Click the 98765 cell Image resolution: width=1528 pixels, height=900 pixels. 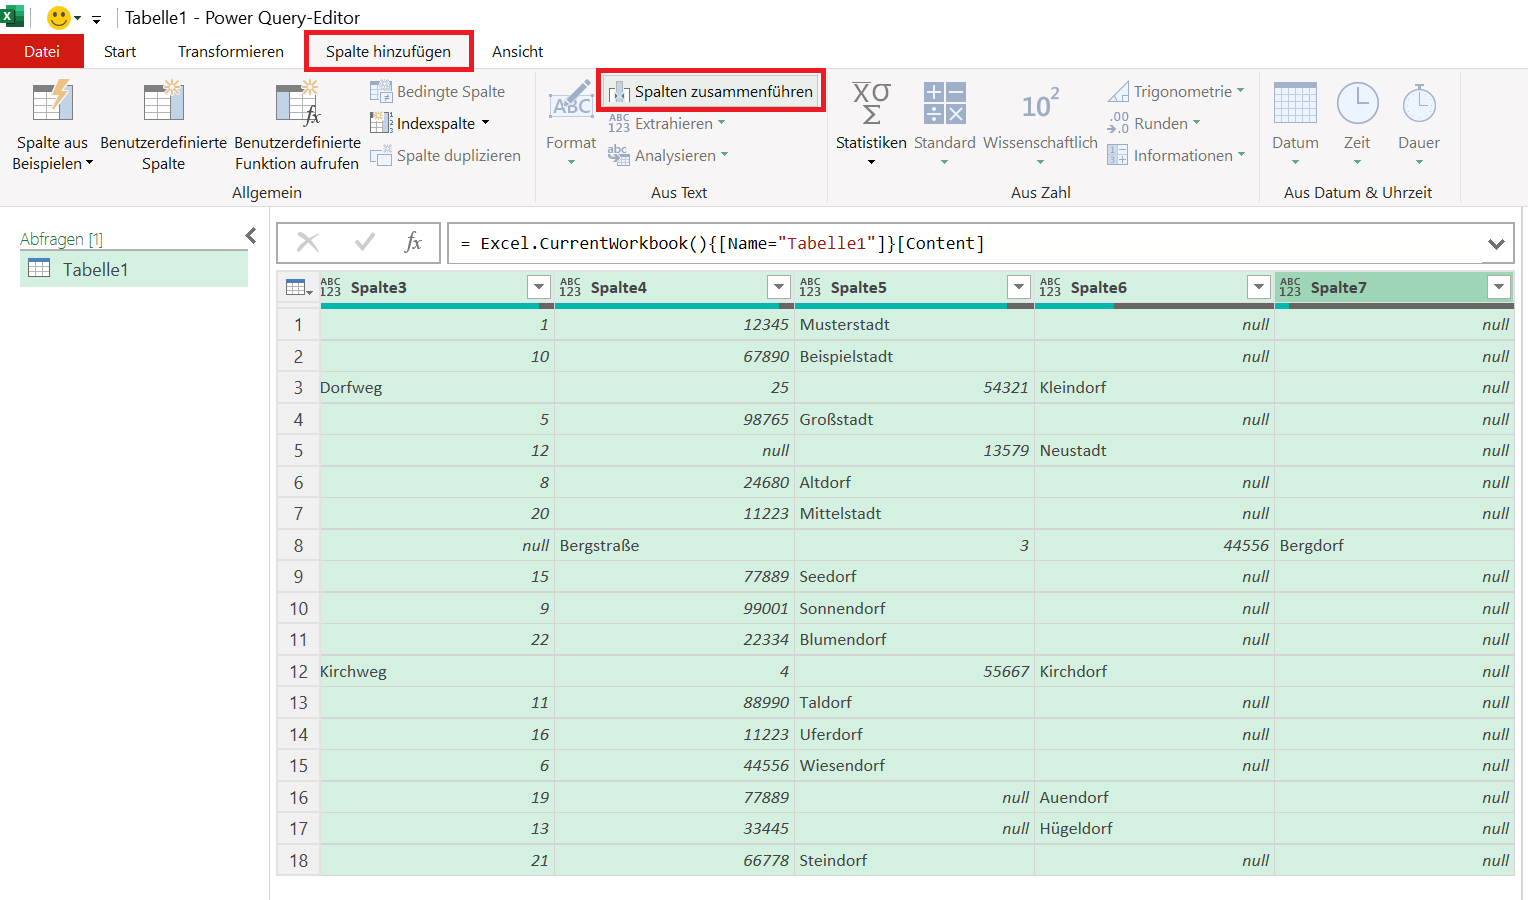(x=674, y=420)
